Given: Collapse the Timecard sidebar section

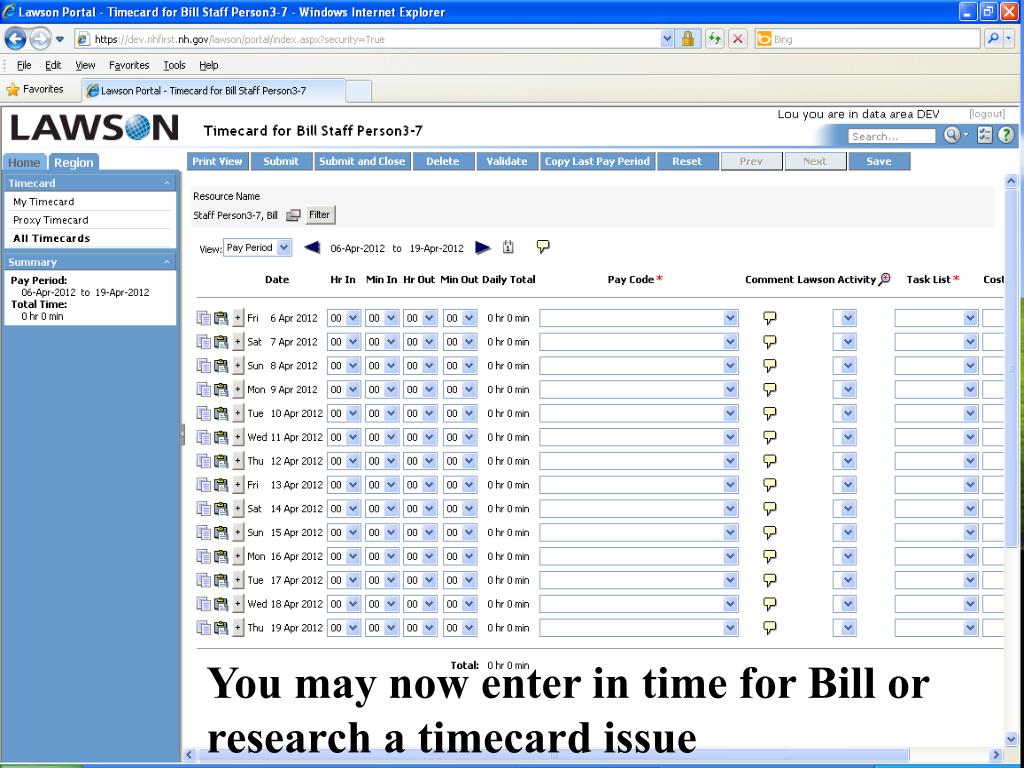Looking at the screenshot, I should click(167, 184).
